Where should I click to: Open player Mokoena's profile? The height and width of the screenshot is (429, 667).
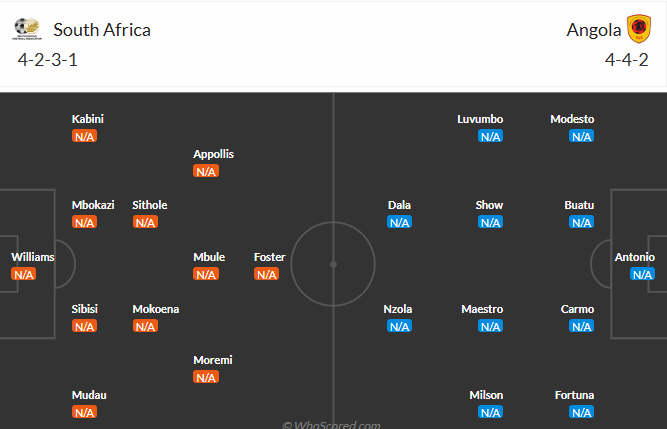click(156, 309)
